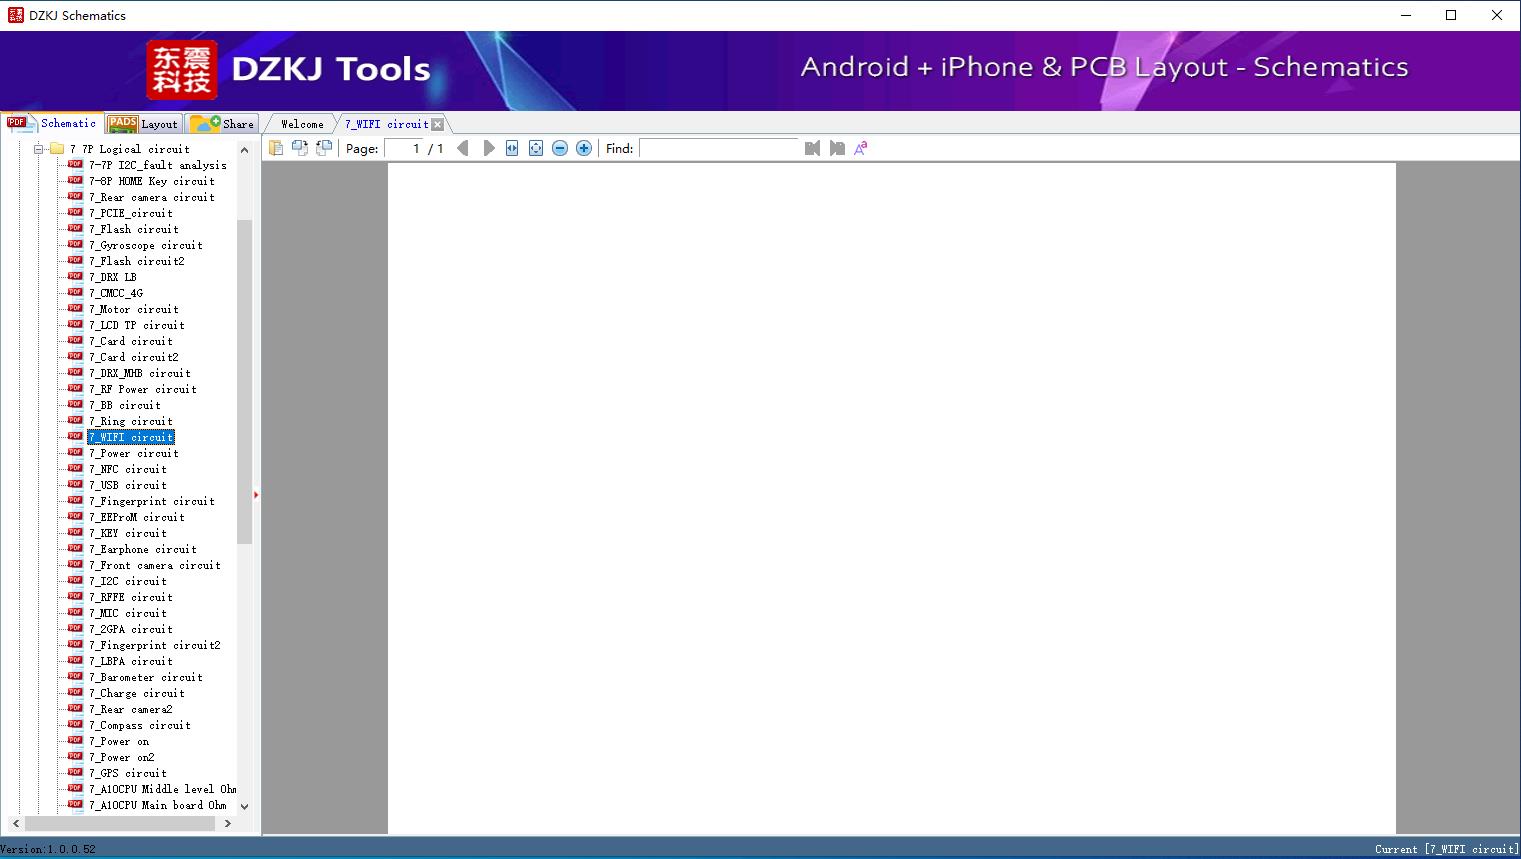Fit page to width

512,148
